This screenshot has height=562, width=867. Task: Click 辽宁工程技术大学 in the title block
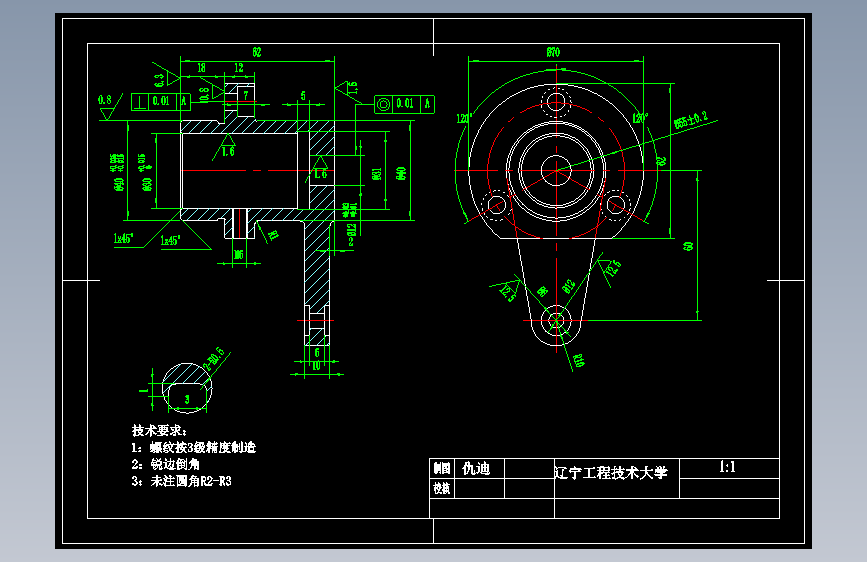click(611, 472)
